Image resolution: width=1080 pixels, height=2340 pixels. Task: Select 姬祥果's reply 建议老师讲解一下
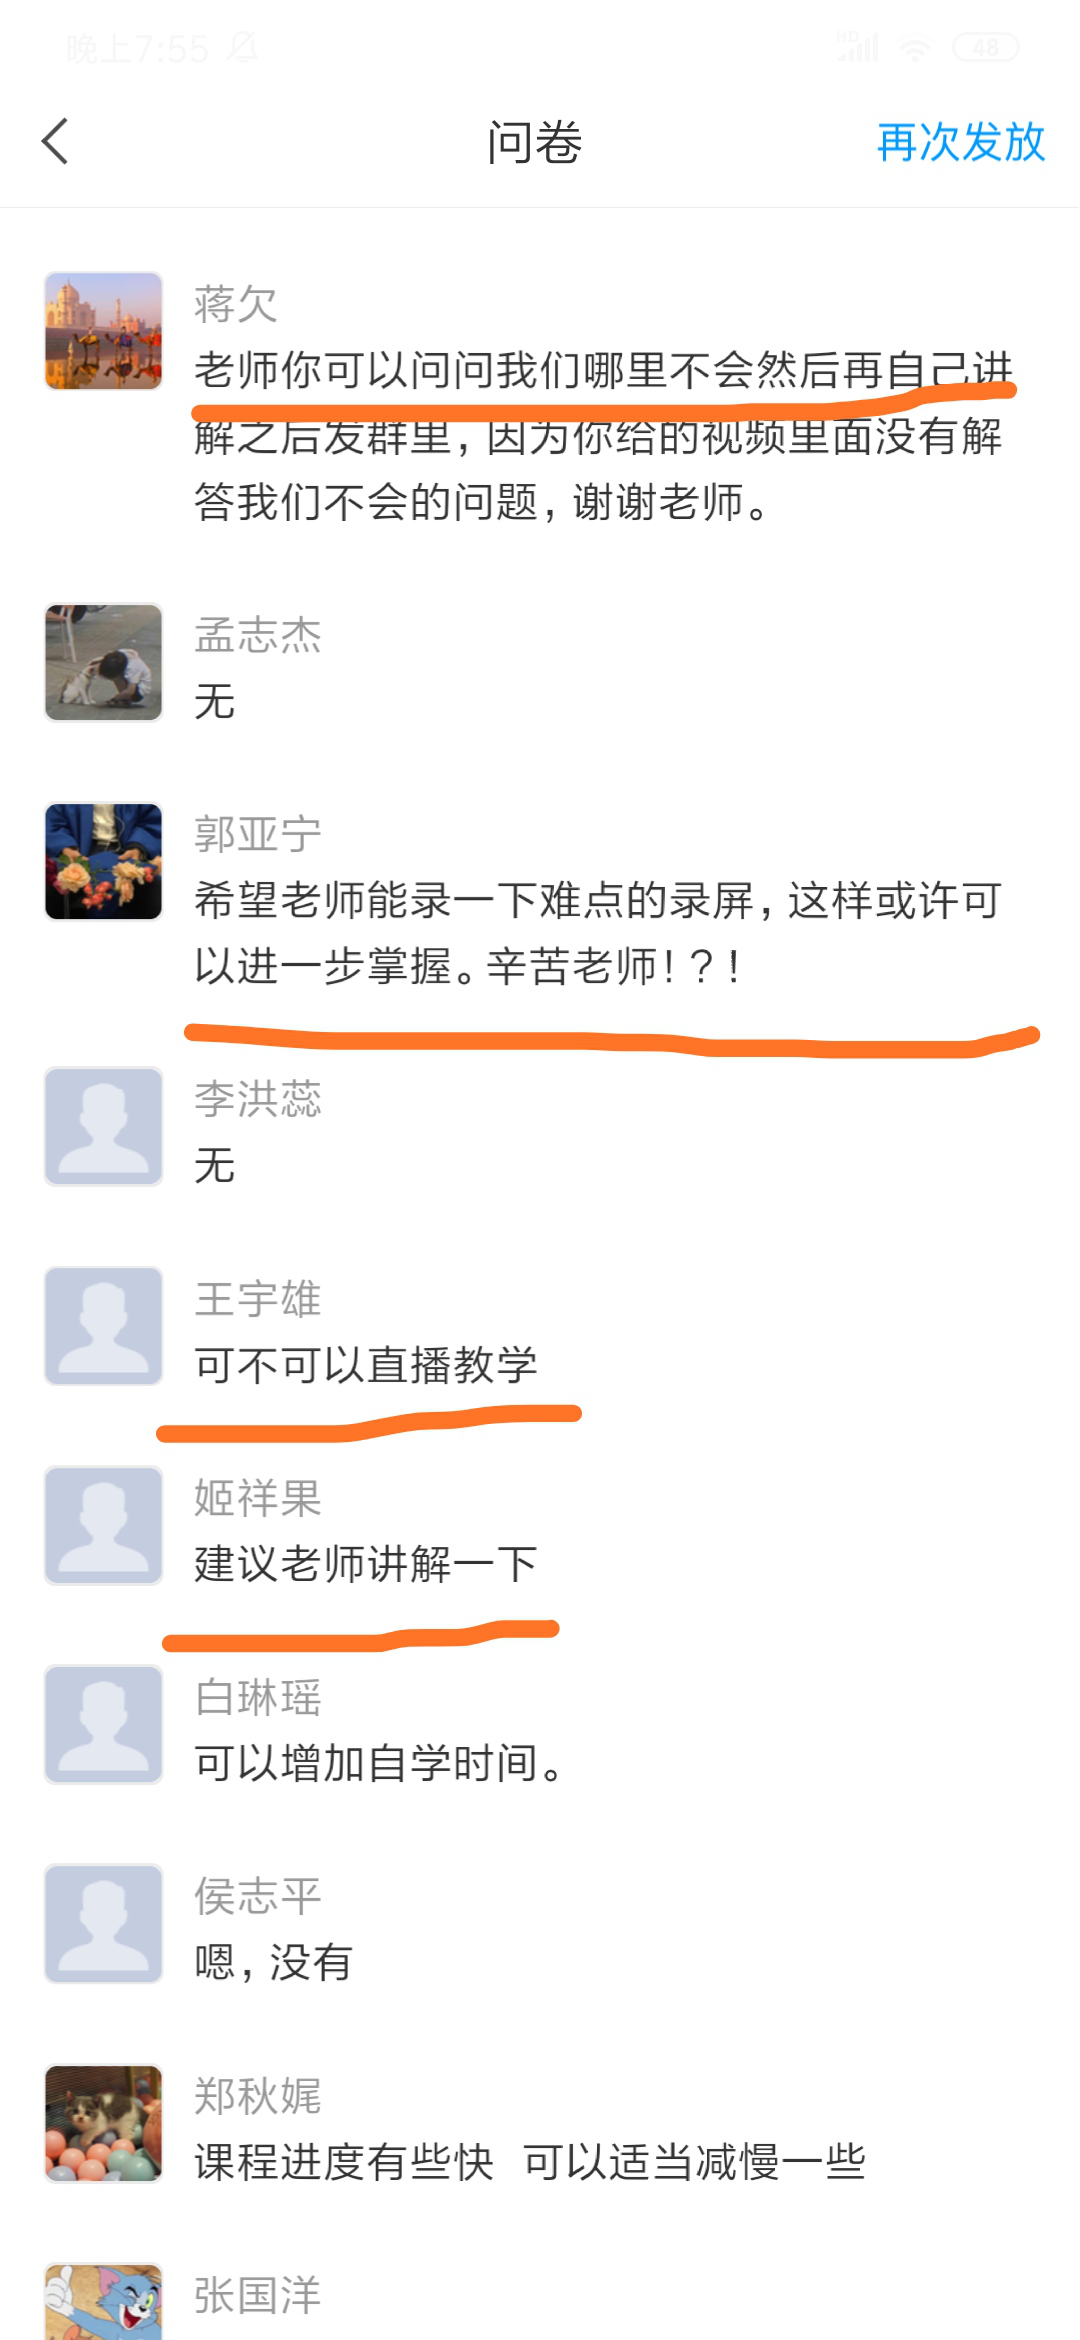point(366,1564)
